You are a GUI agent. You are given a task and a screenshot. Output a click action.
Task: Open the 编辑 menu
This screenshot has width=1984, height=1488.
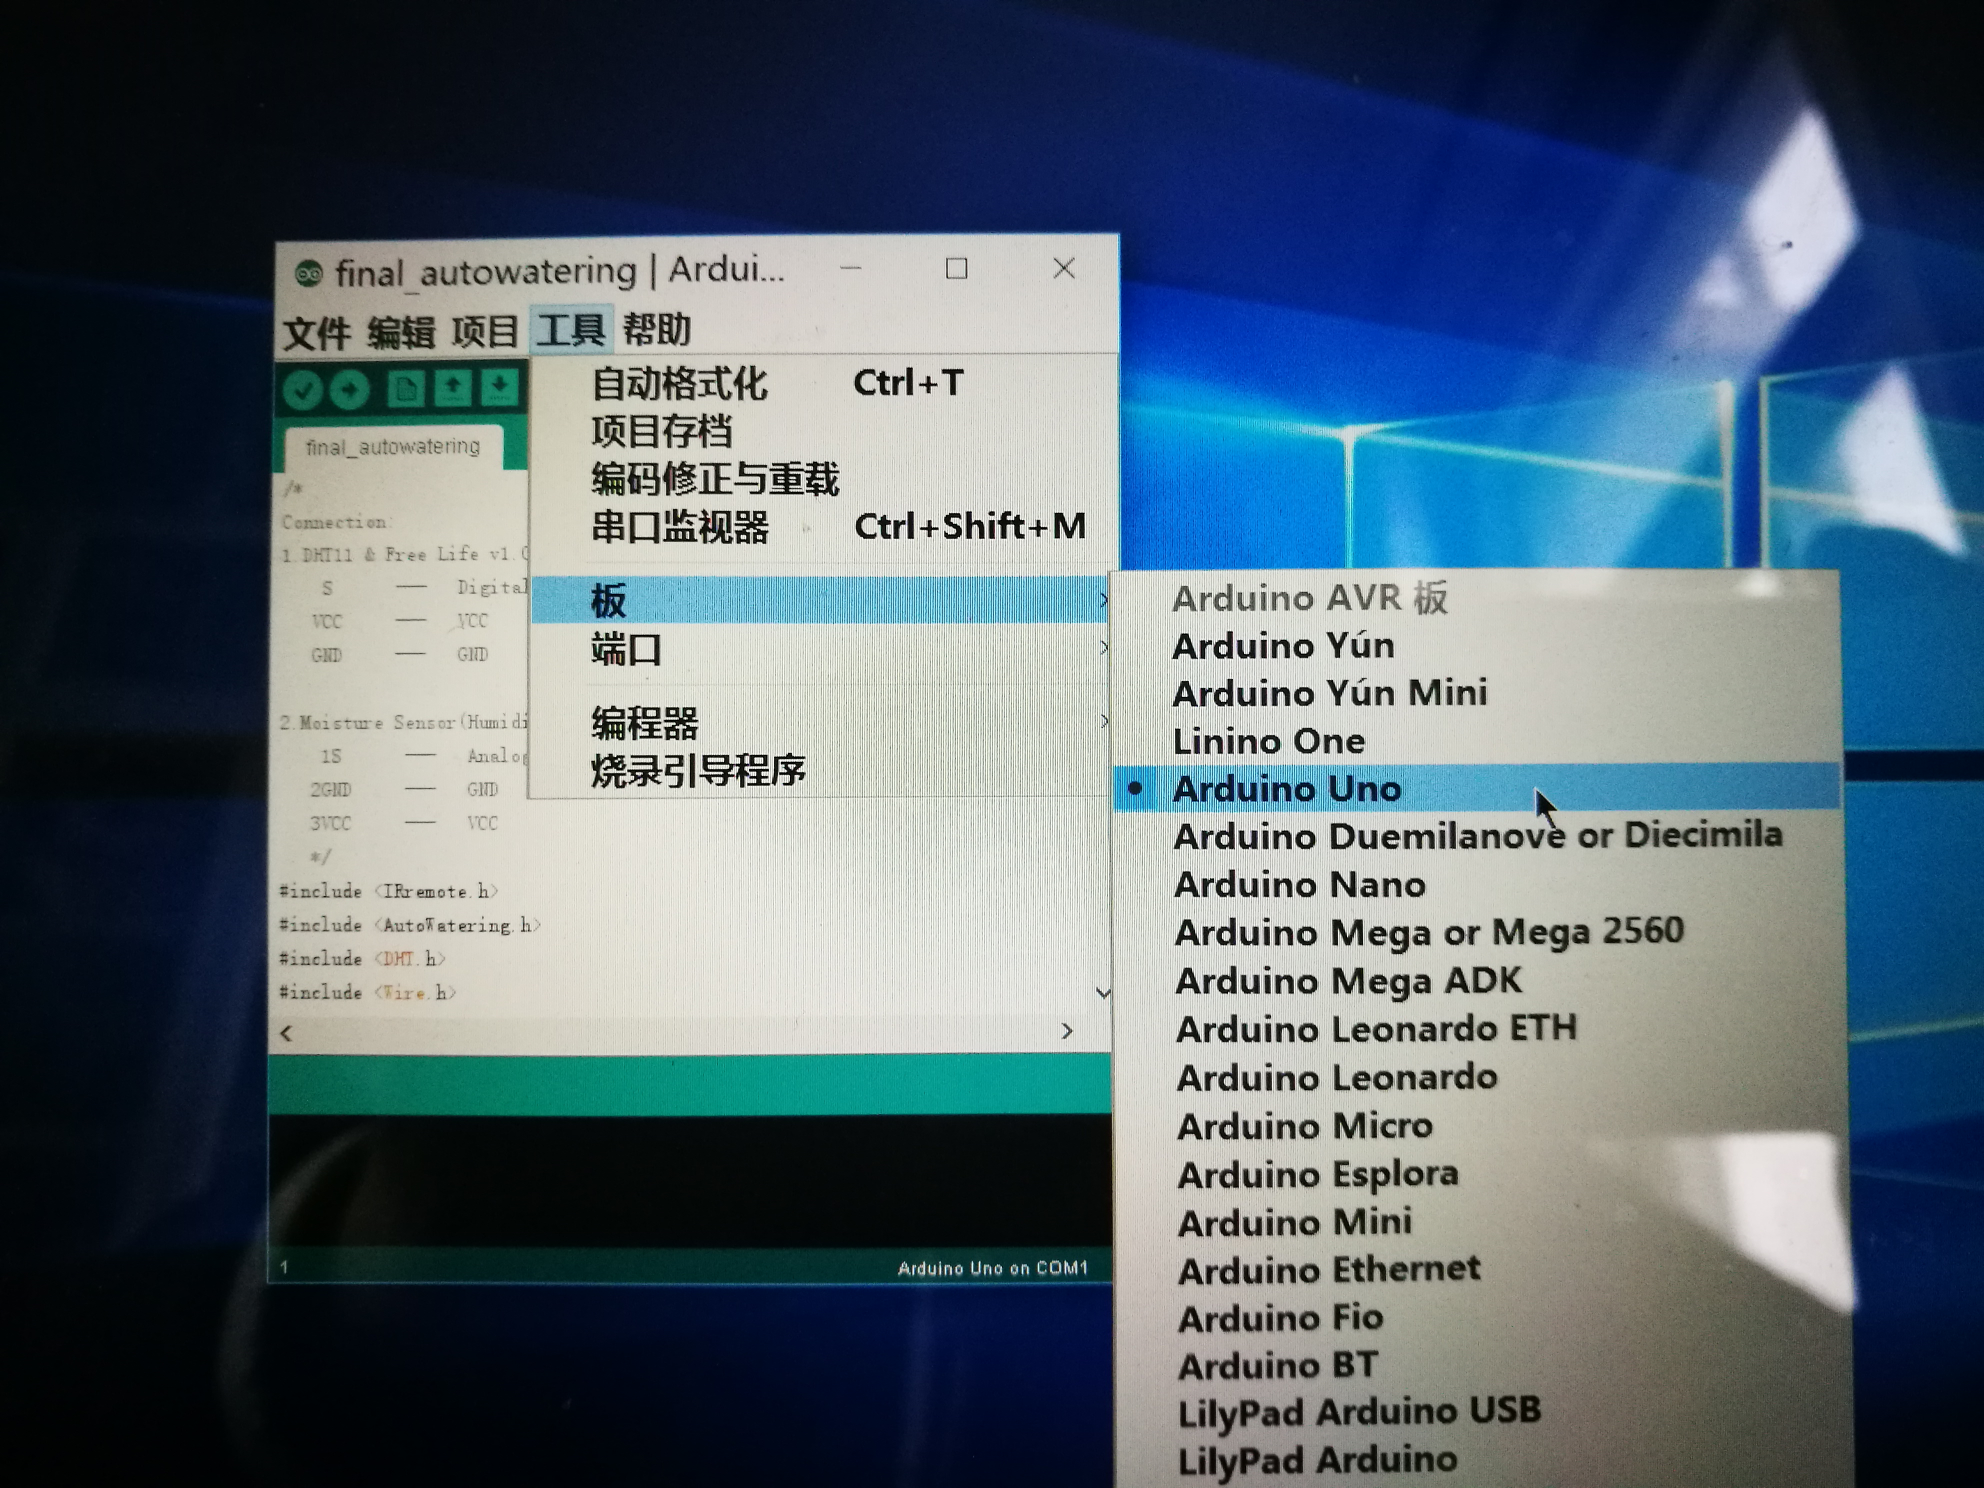point(400,332)
